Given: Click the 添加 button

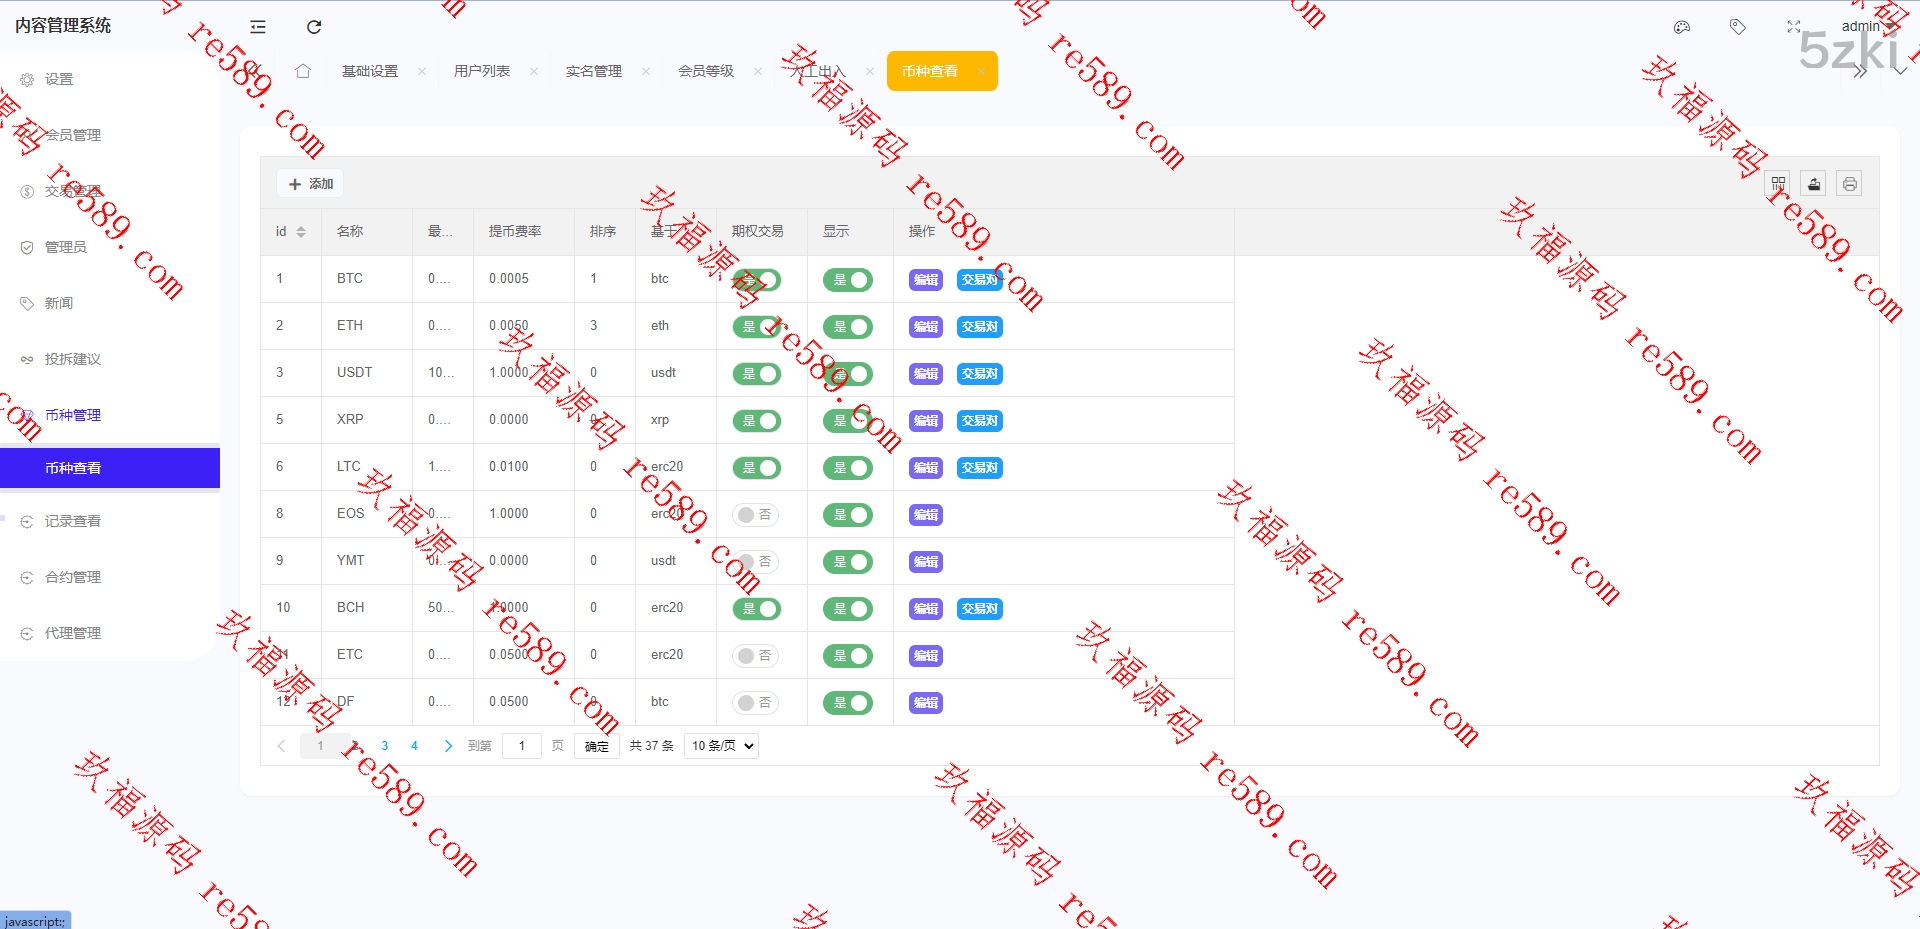Looking at the screenshot, I should point(311,184).
